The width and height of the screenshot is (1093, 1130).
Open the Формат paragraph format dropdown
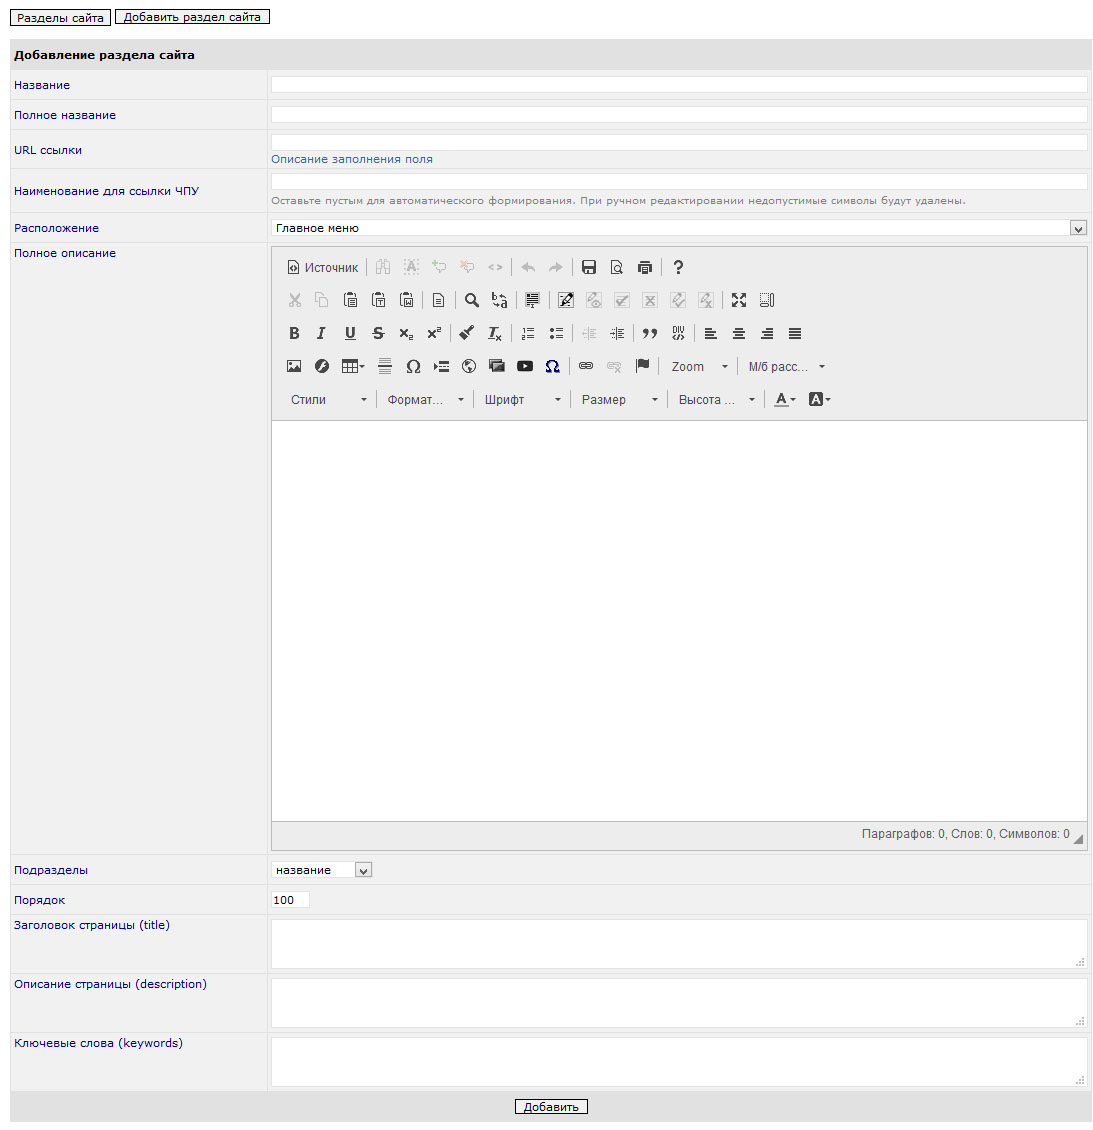(424, 399)
